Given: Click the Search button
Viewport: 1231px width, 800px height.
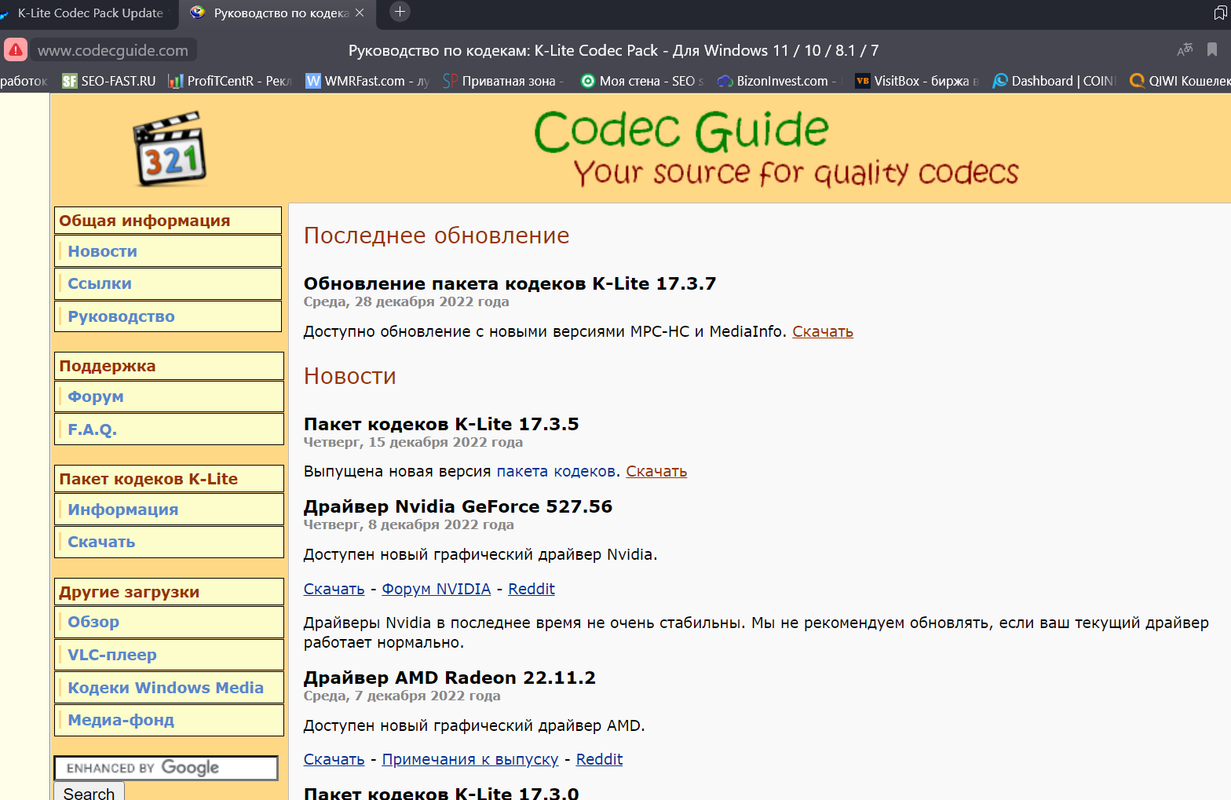Looking at the screenshot, I should [x=89, y=792].
